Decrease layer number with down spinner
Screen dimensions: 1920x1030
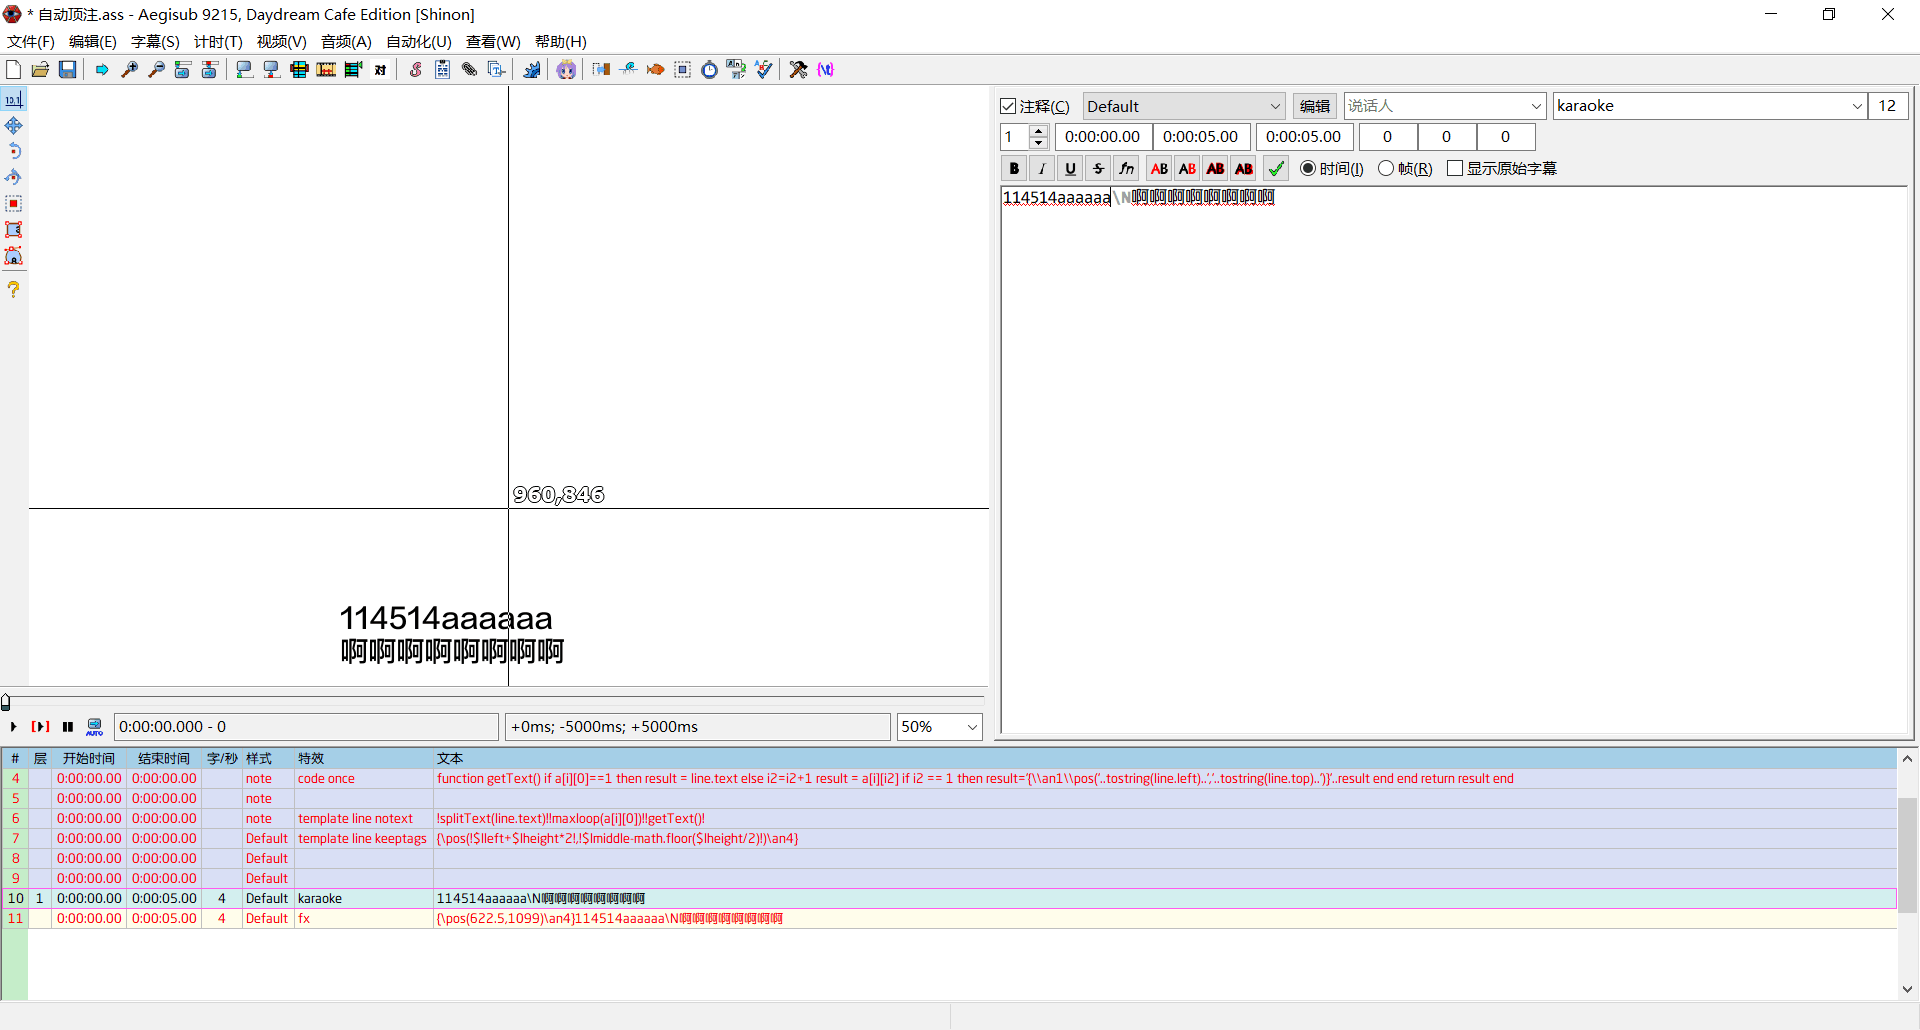tap(1039, 143)
